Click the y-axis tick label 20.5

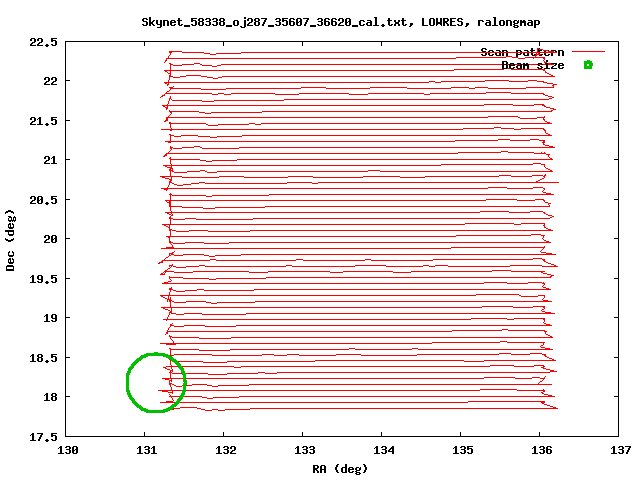43,200
